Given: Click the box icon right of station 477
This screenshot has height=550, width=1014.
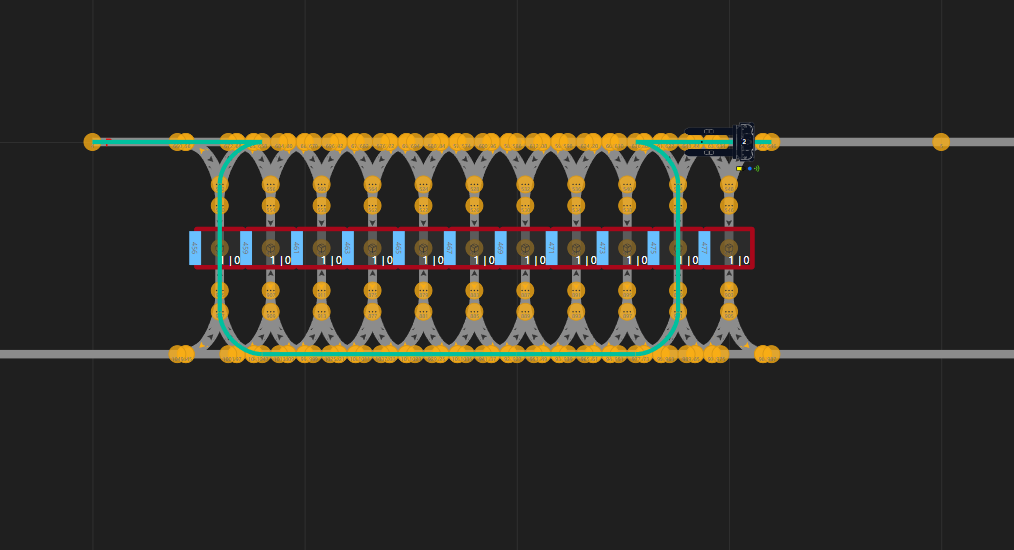Looking at the screenshot, I should click(729, 248).
